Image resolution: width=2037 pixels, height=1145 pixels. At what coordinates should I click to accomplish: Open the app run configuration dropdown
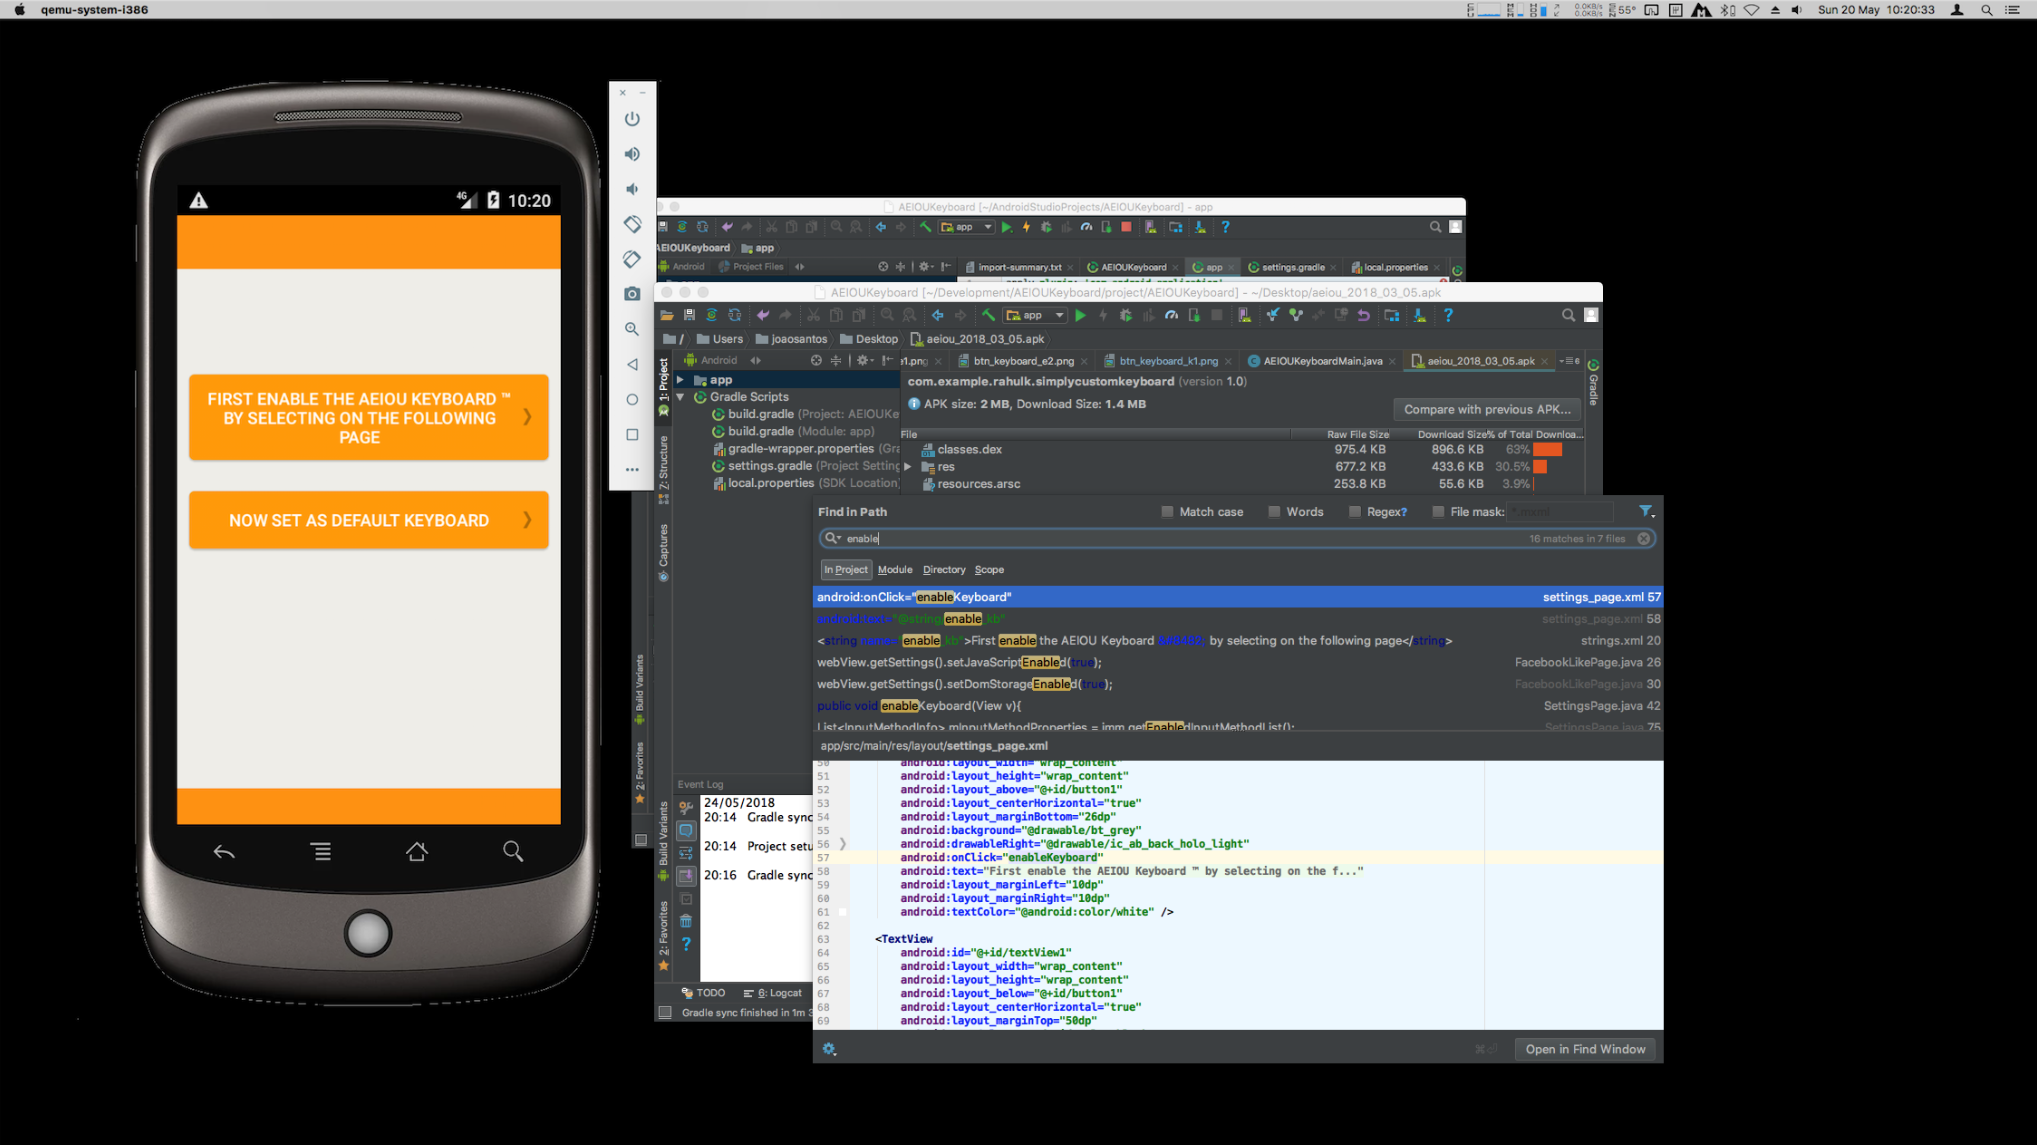(x=1036, y=315)
